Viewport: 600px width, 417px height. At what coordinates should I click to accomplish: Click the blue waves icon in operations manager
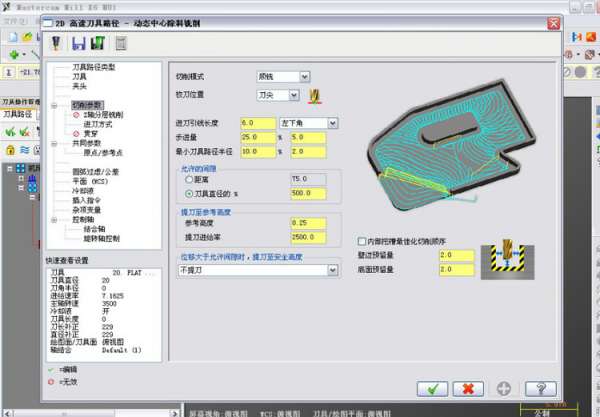point(24,150)
